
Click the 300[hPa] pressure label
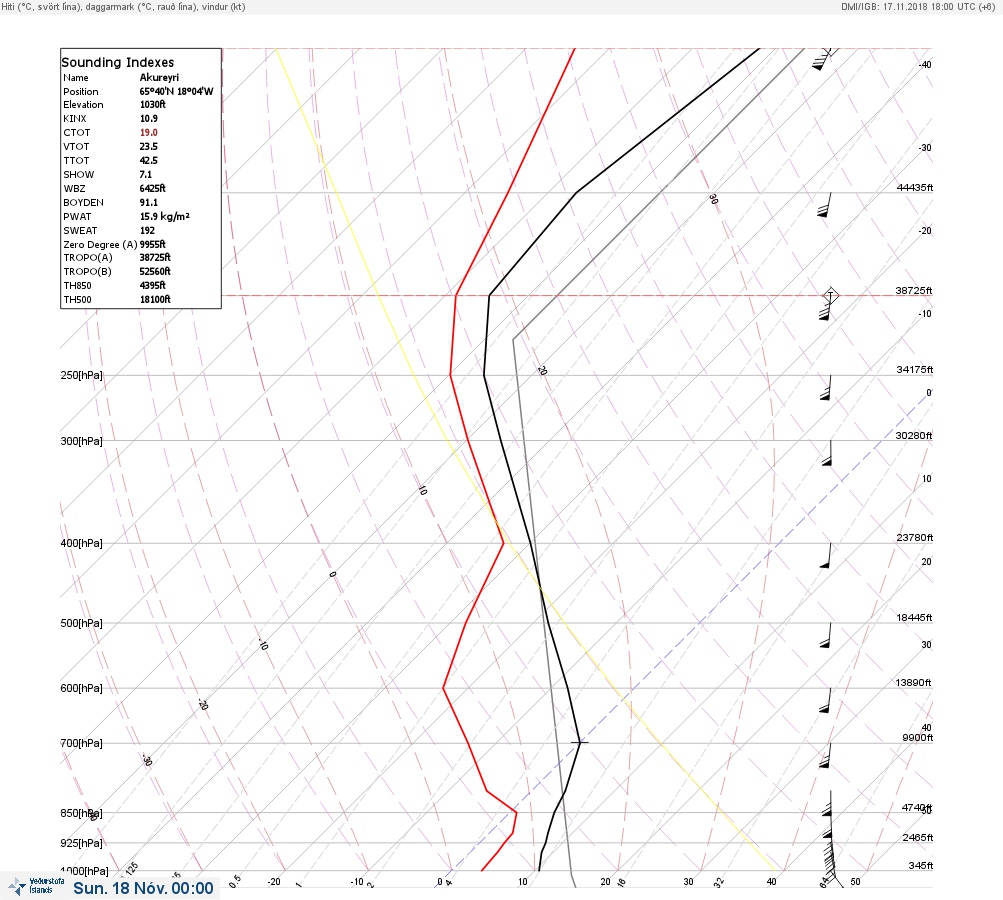[x=81, y=441]
